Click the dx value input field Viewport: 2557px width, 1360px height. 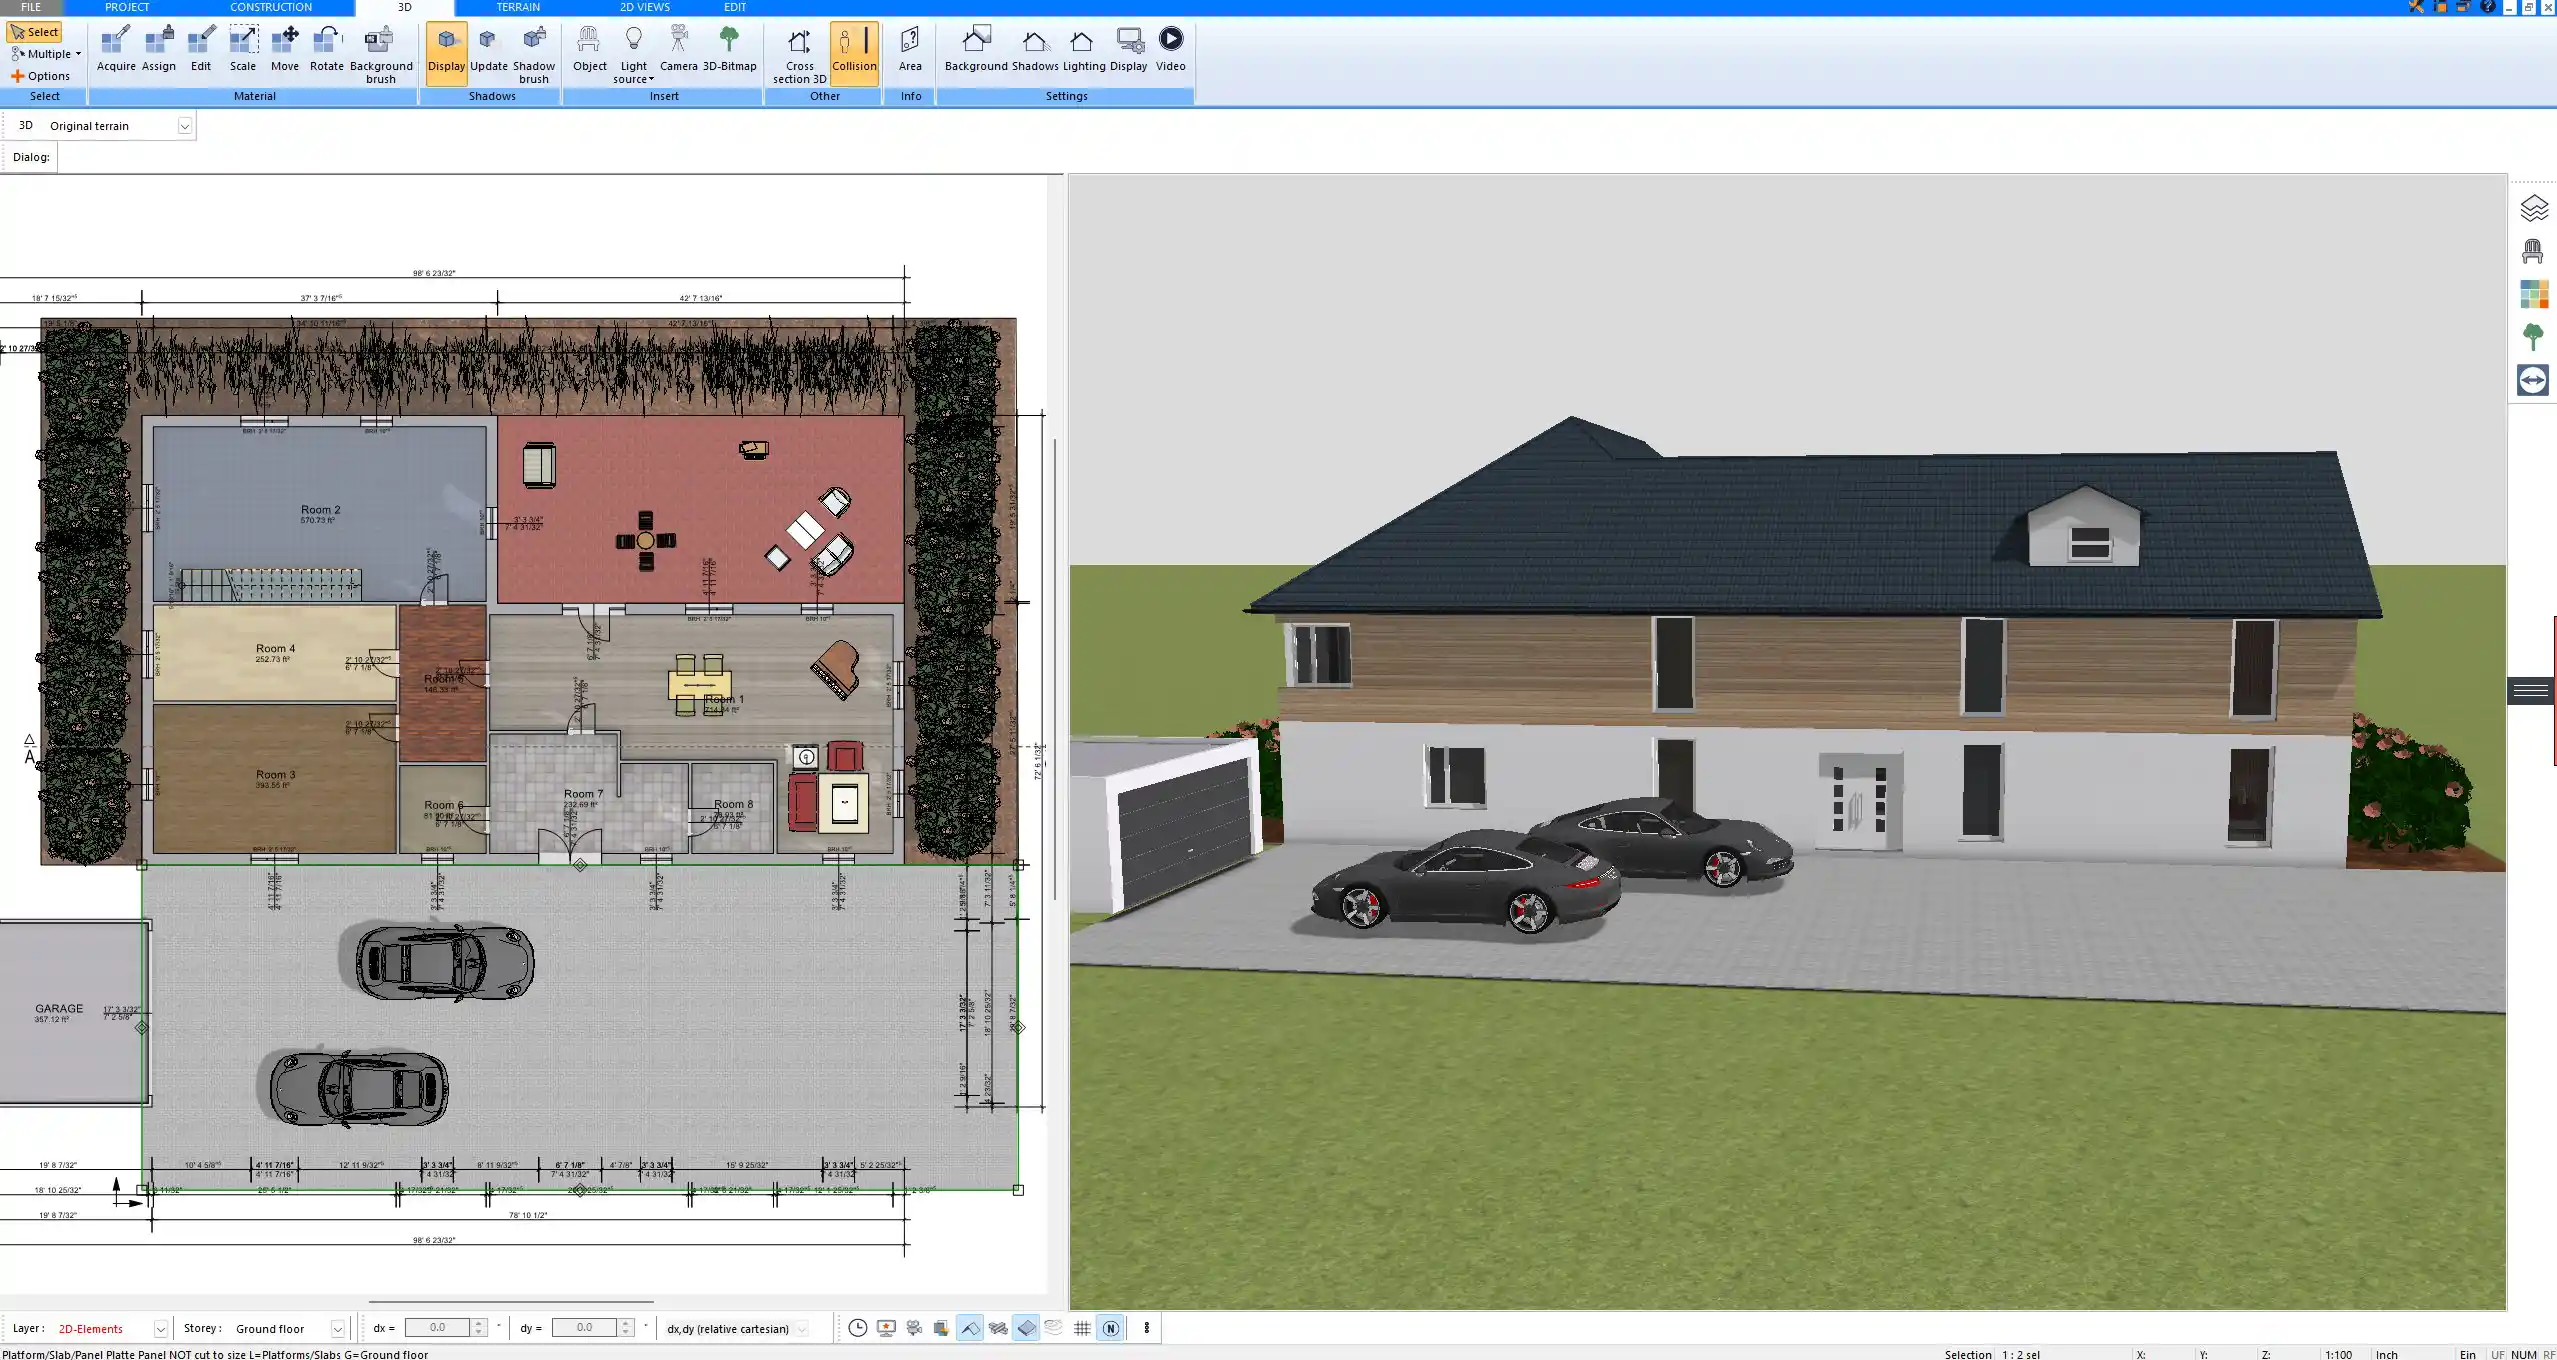pos(437,1328)
